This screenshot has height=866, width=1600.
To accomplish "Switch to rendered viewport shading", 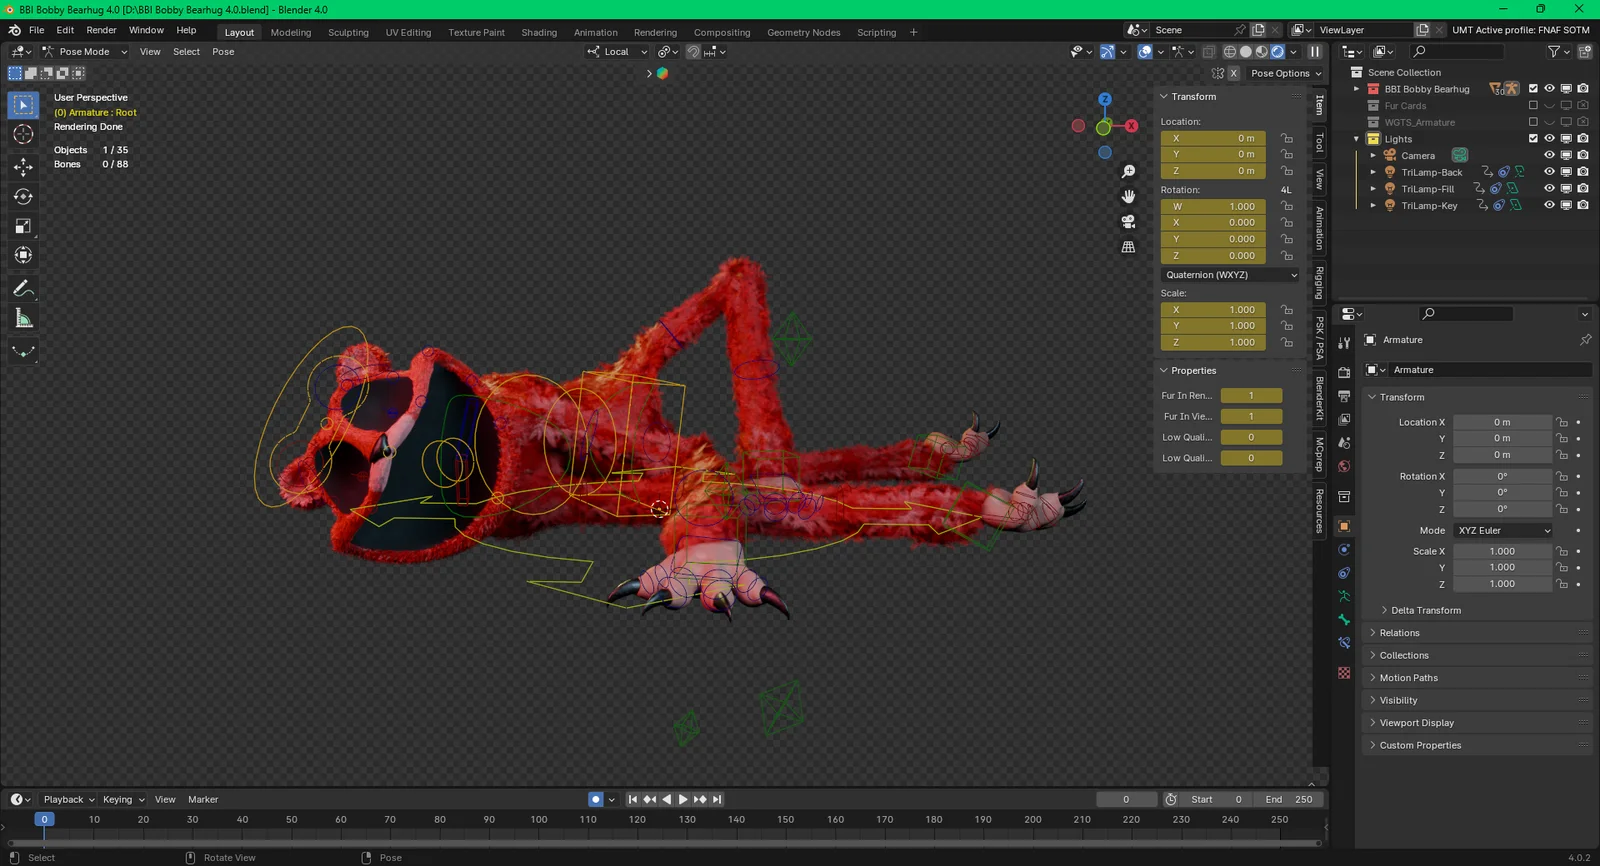I will point(1278,52).
